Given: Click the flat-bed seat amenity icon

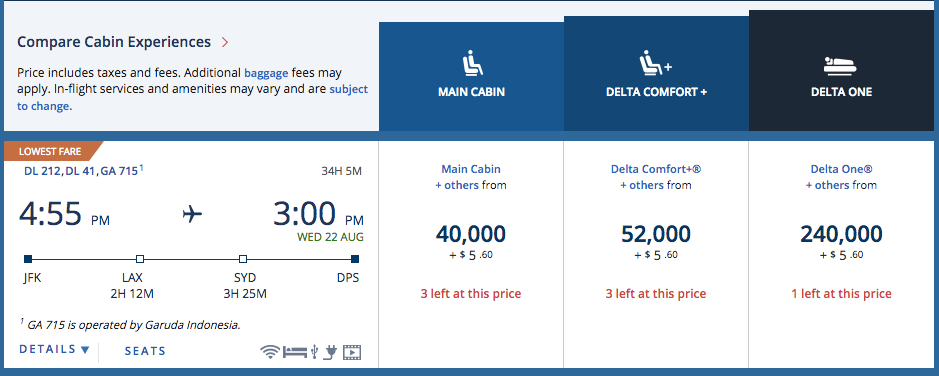Looking at the screenshot, I should (295, 352).
